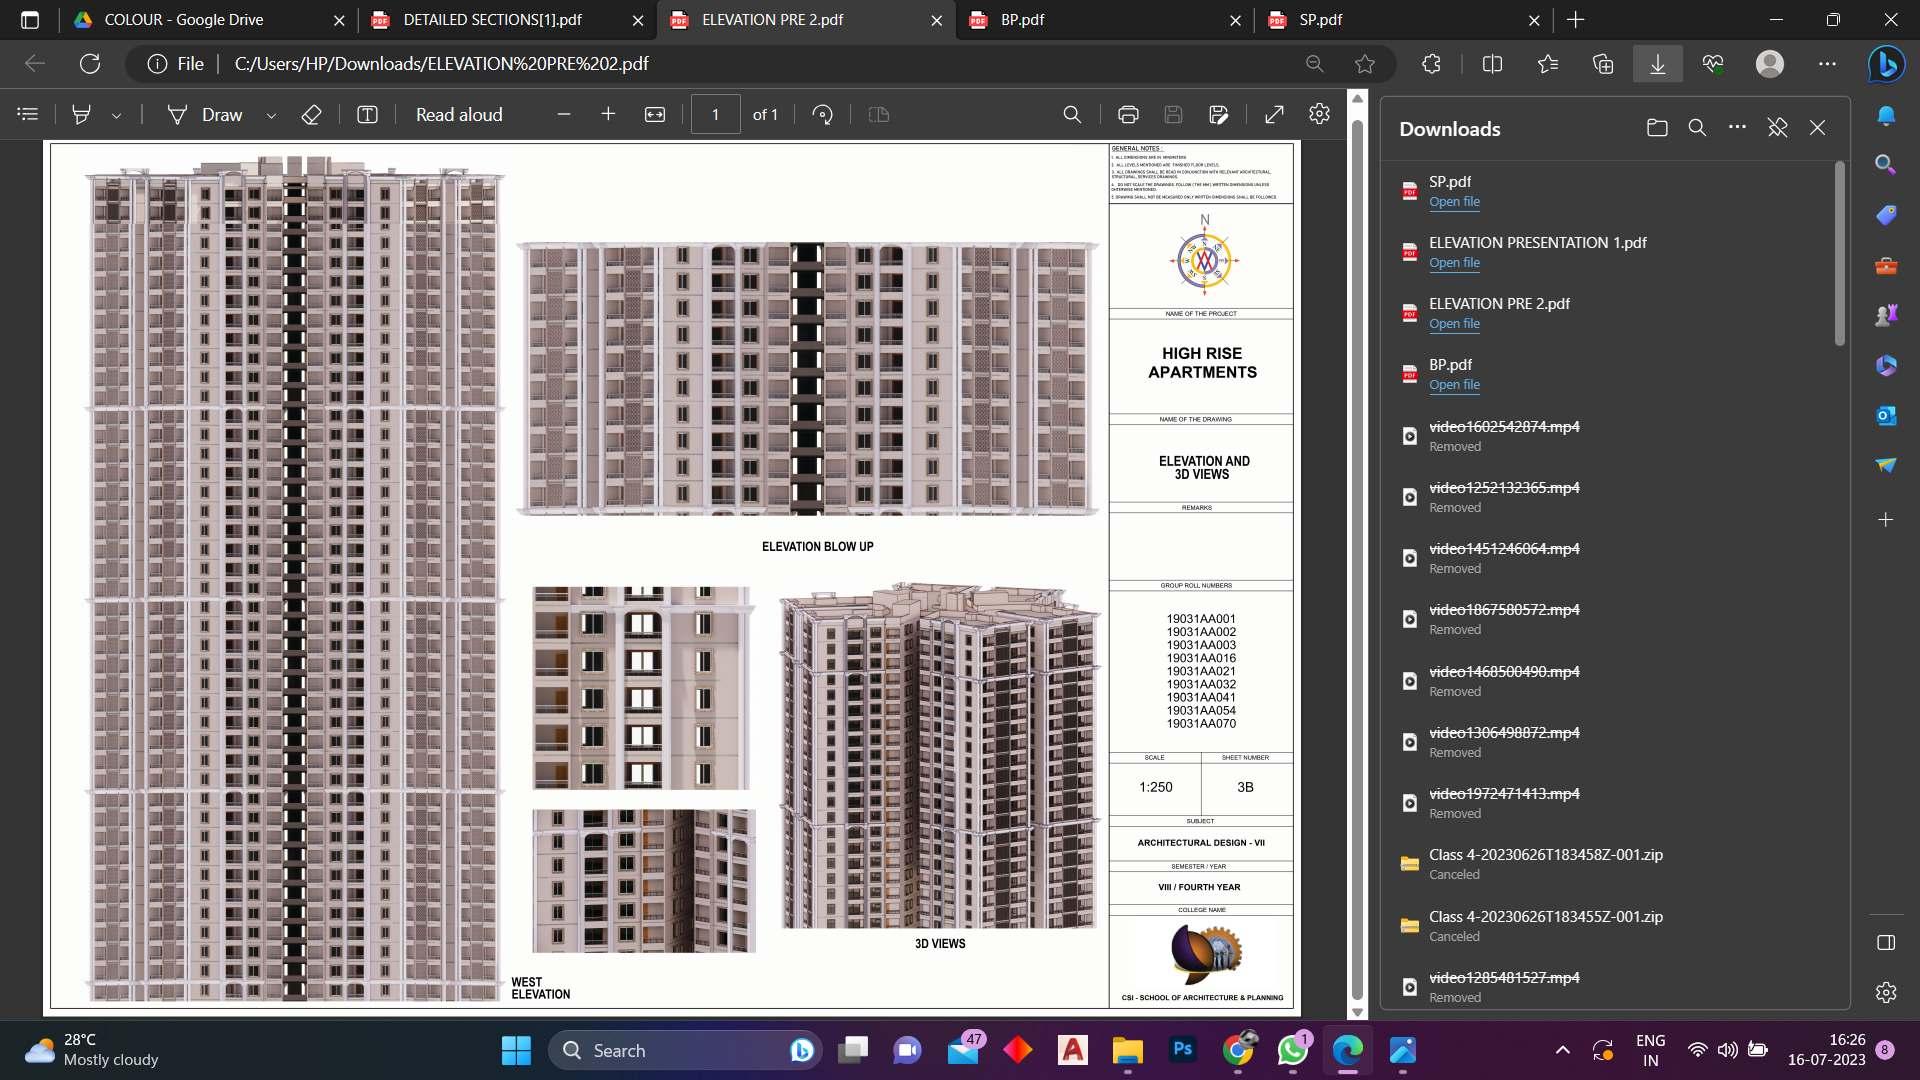This screenshot has height=1080, width=1920.
Task: Unpin the Downloads panel
Action: [1777, 128]
